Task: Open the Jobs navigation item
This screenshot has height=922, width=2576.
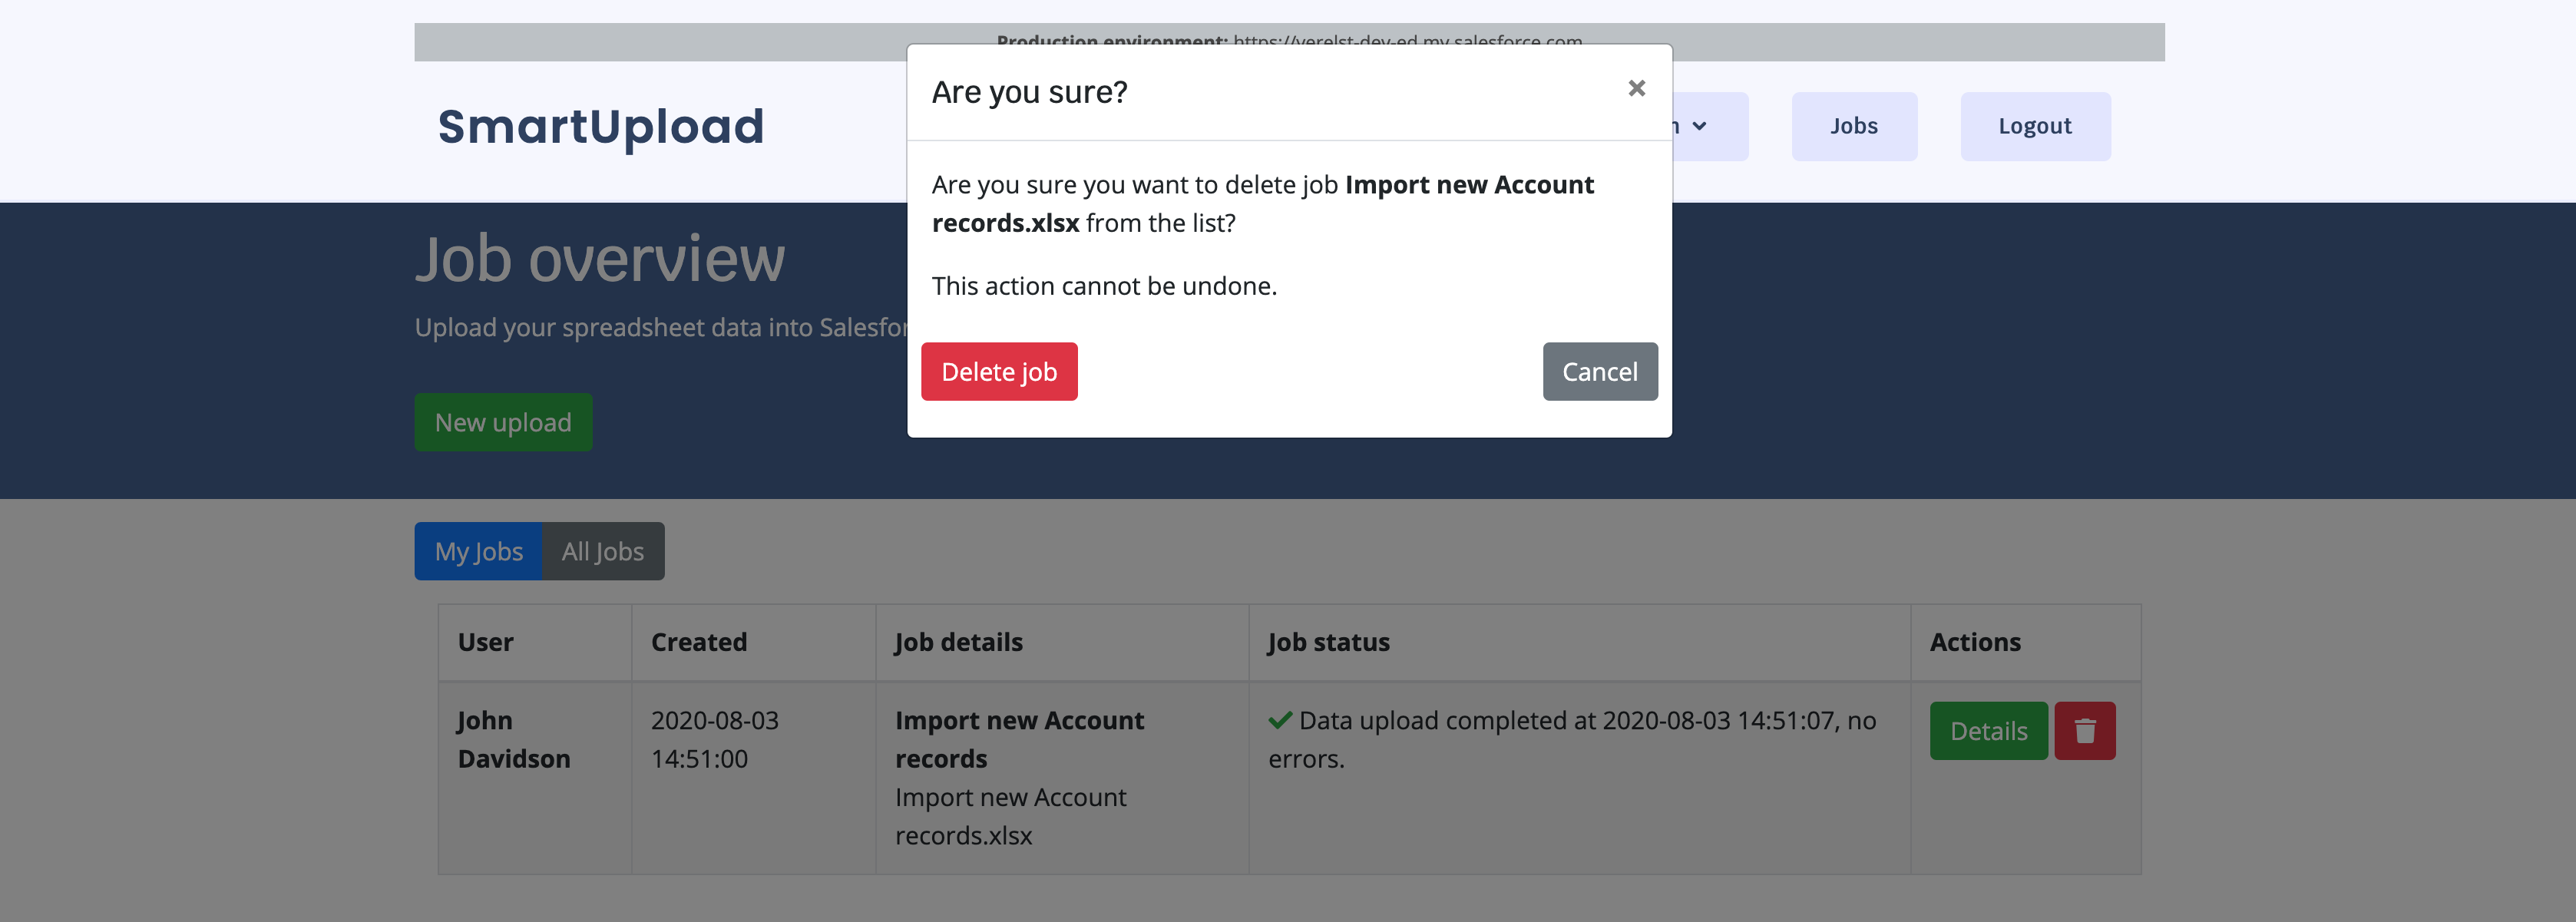Action: (x=1853, y=126)
